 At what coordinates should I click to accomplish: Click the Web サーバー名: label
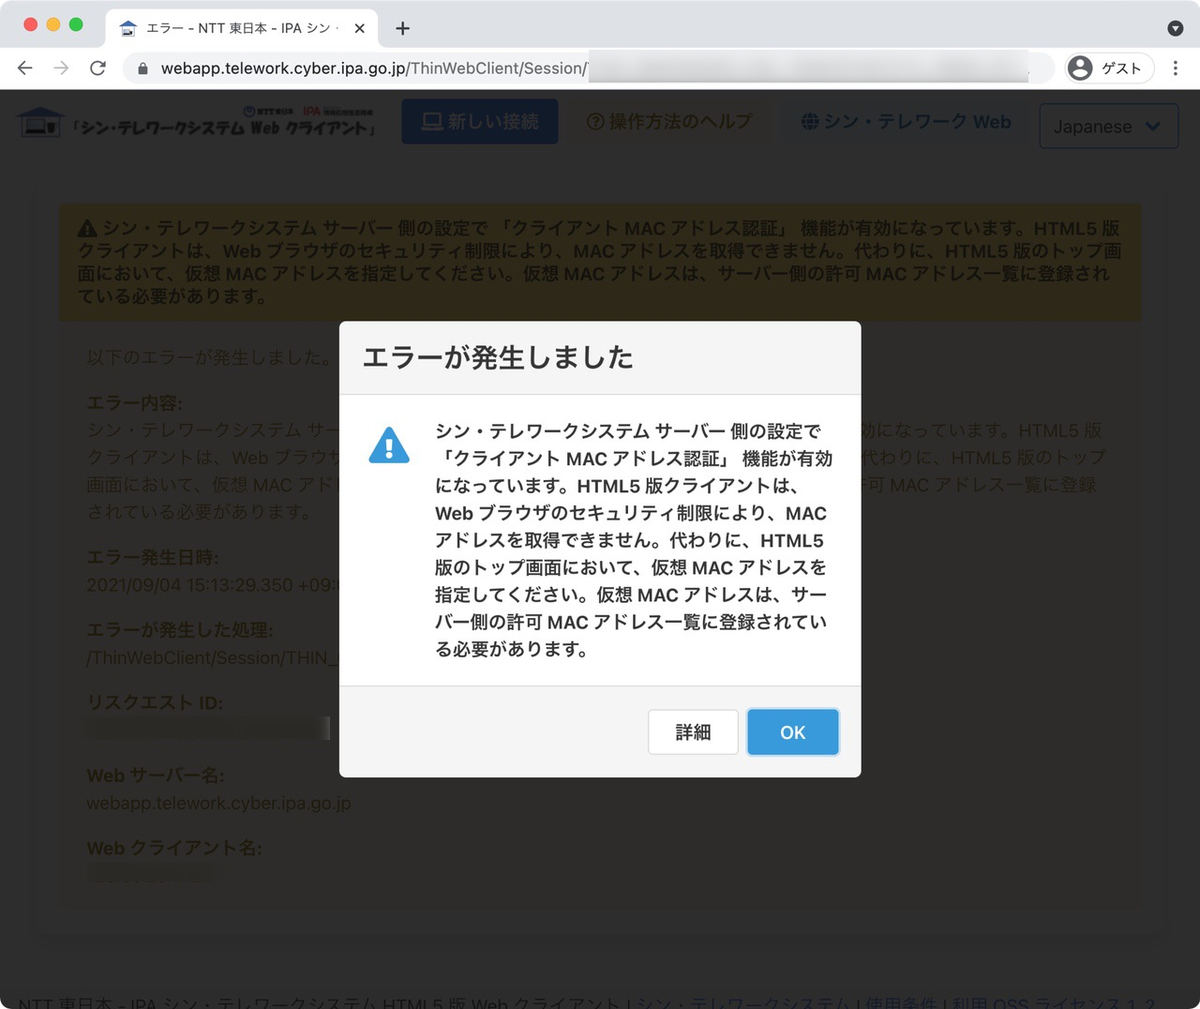pos(156,775)
